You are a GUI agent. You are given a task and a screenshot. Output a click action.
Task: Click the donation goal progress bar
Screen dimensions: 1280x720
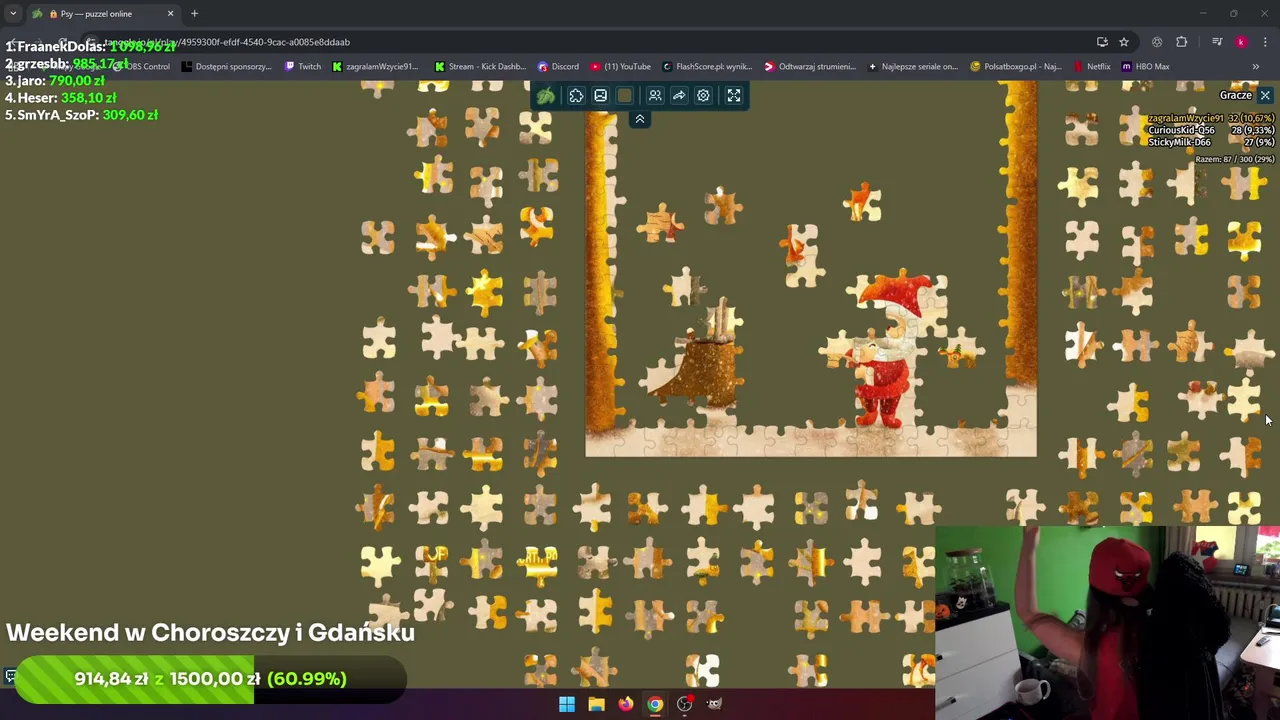[x=210, y=679]
